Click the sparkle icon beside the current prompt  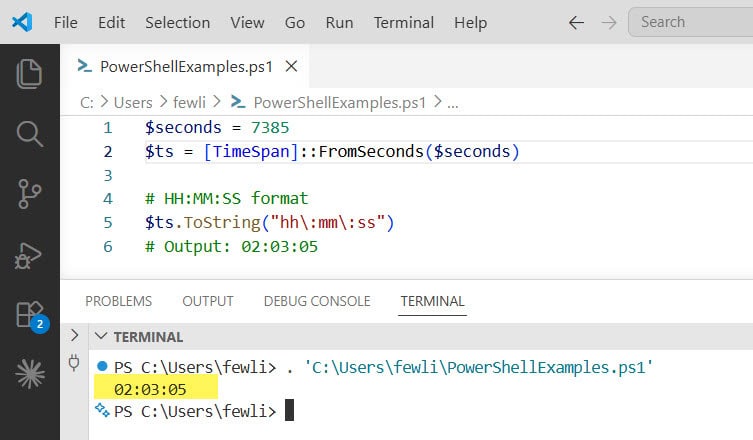click(x=102, y=410)
